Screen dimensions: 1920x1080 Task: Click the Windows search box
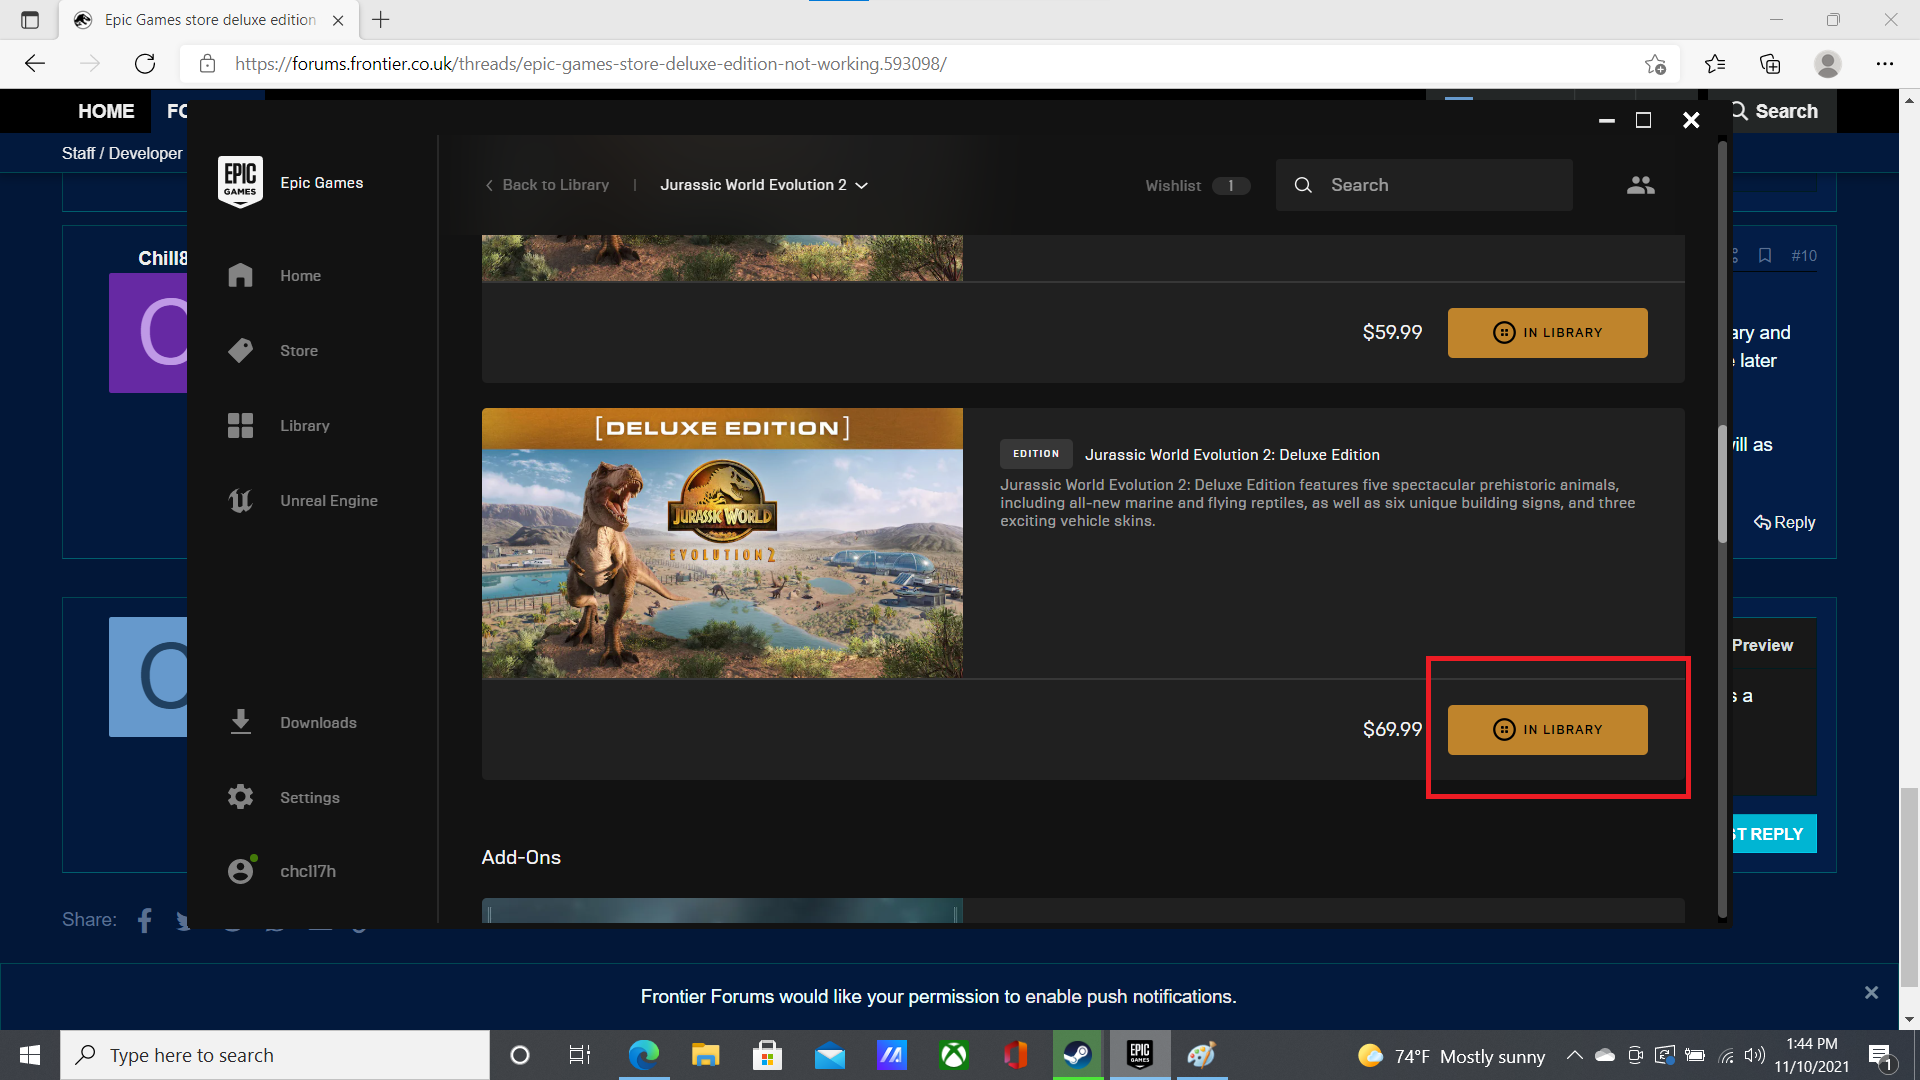(275, 1055)
